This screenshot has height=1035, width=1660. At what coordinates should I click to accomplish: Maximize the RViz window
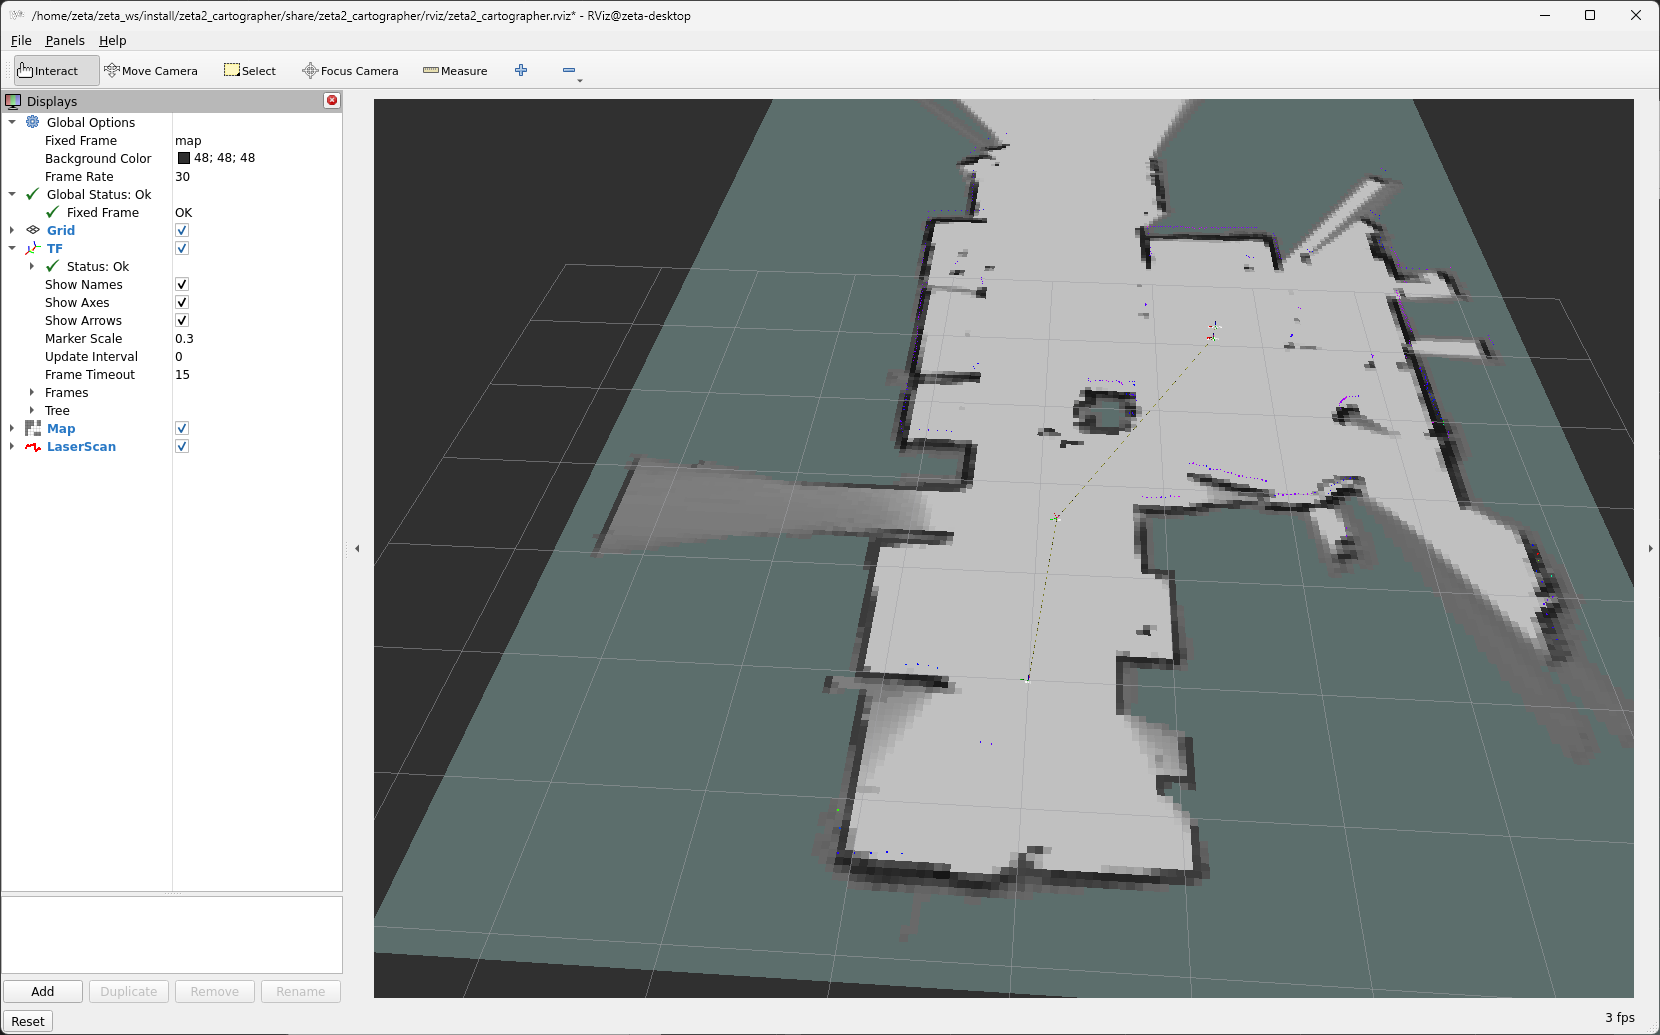point(1590,15)
